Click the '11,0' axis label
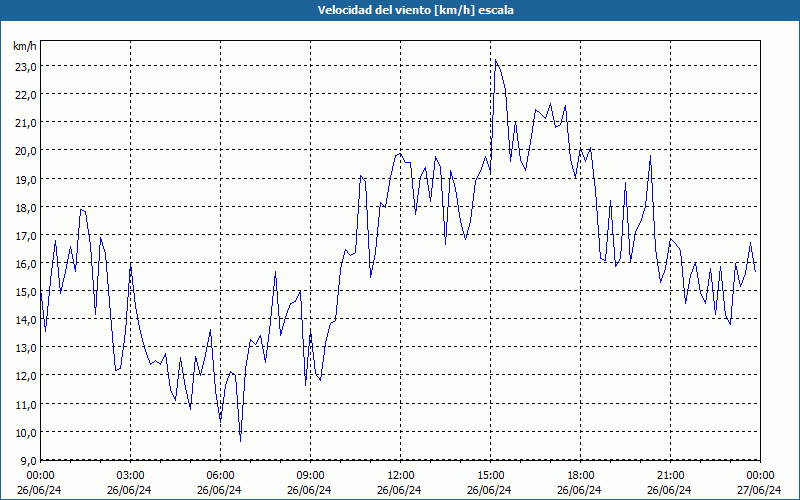 pos(26,405)
